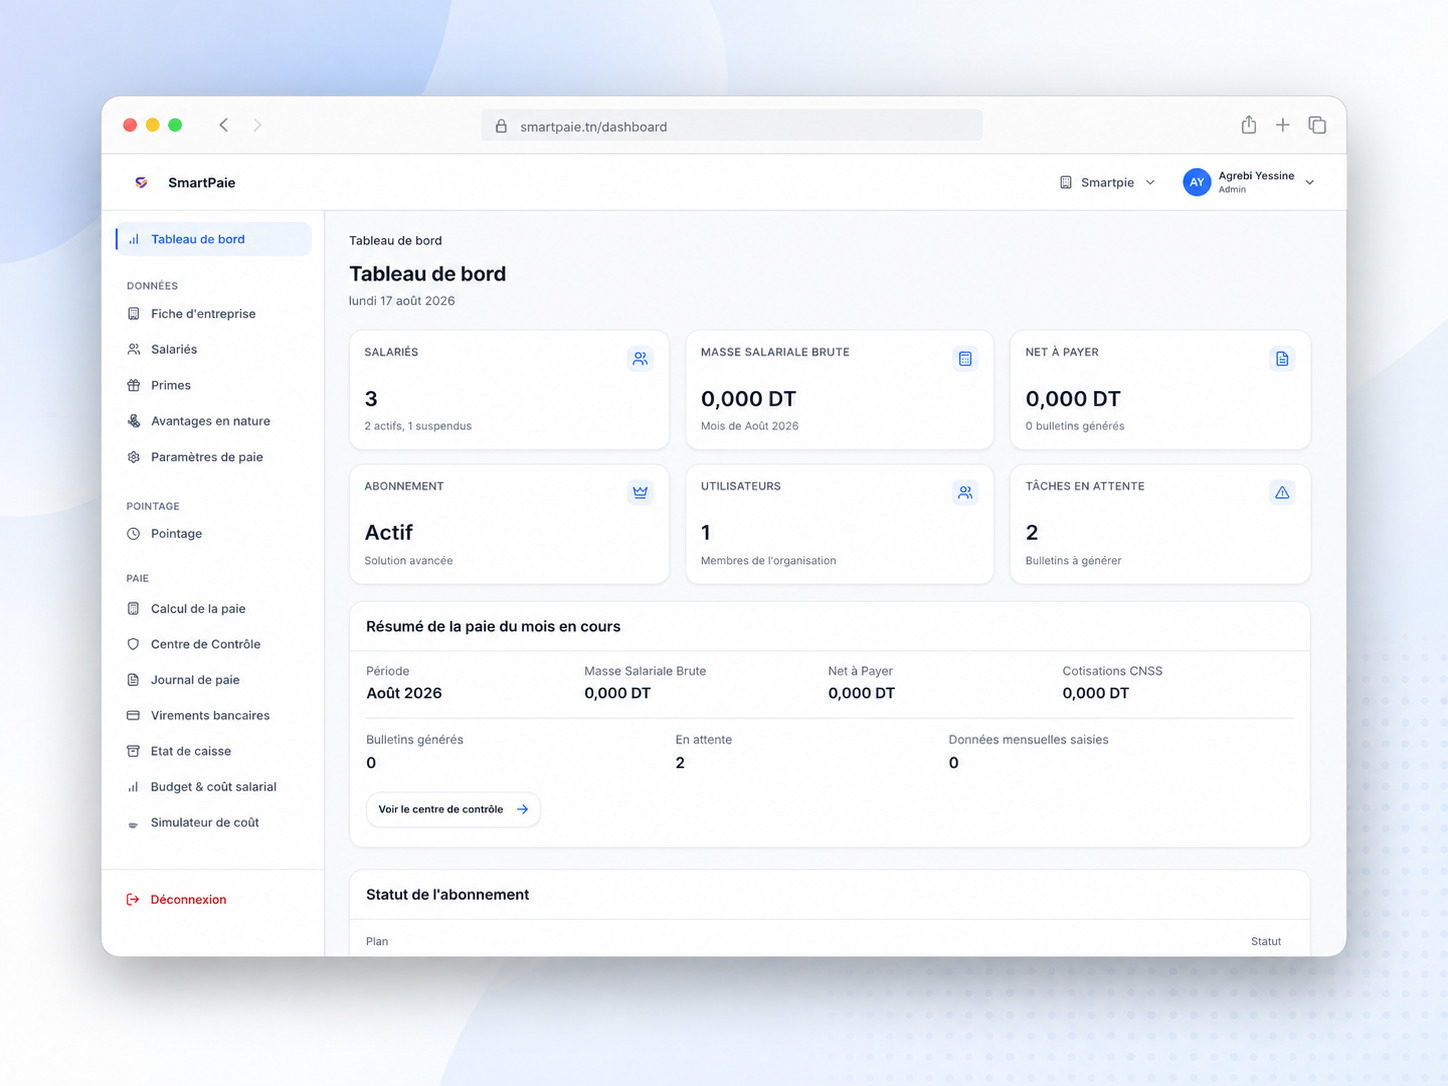Expand the Agrebi Yessine user menu chevron
The image size is (1448, 1086).
[1310, 182]
